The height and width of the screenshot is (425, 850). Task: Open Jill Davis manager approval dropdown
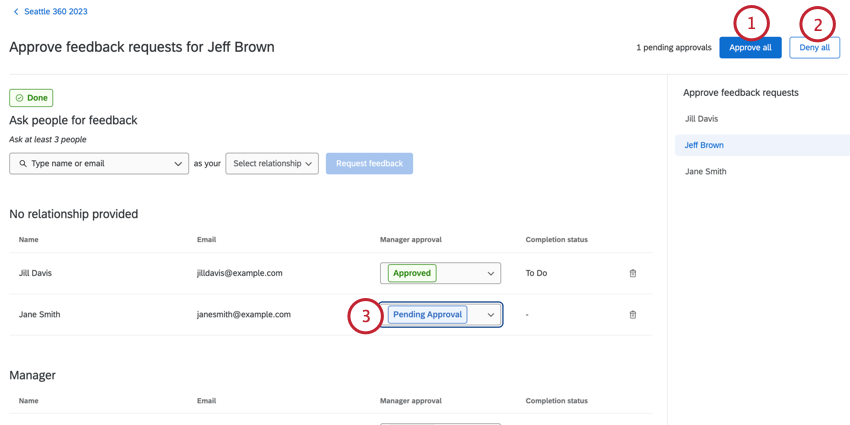(x=490, y=273)
